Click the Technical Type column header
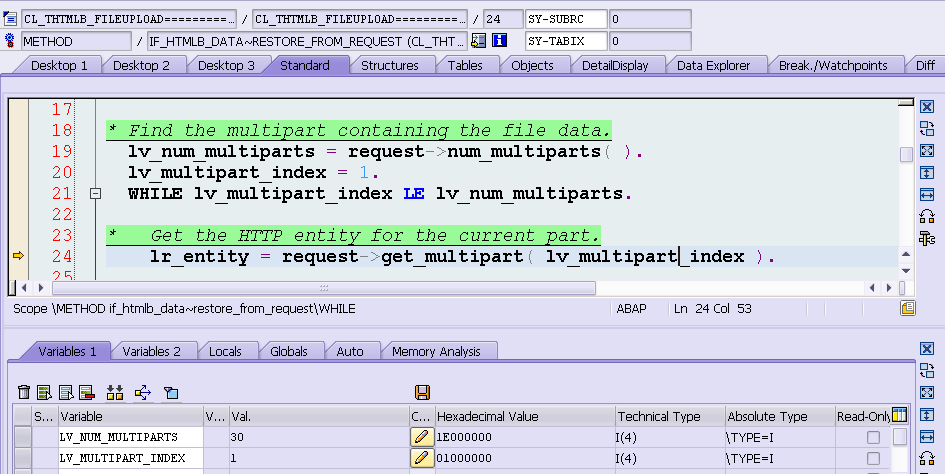 pyautogui.click(x=670, y=416)
